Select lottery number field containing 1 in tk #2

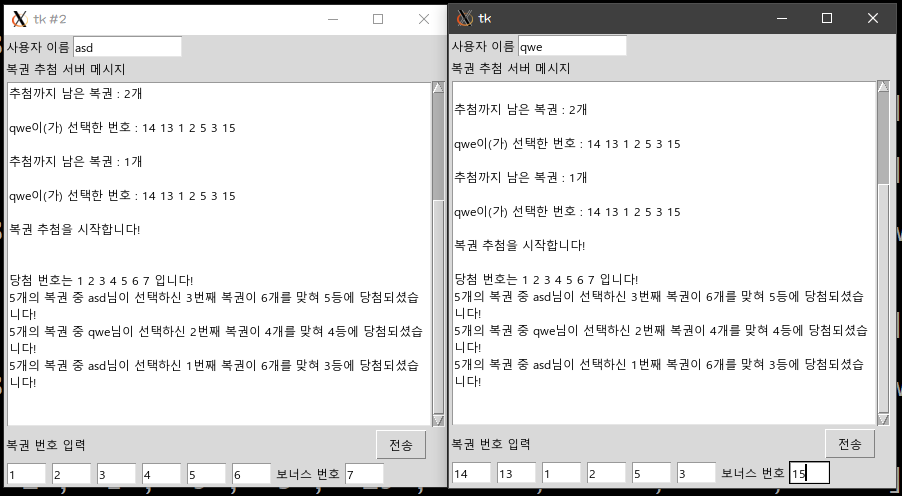click(26, 475)
